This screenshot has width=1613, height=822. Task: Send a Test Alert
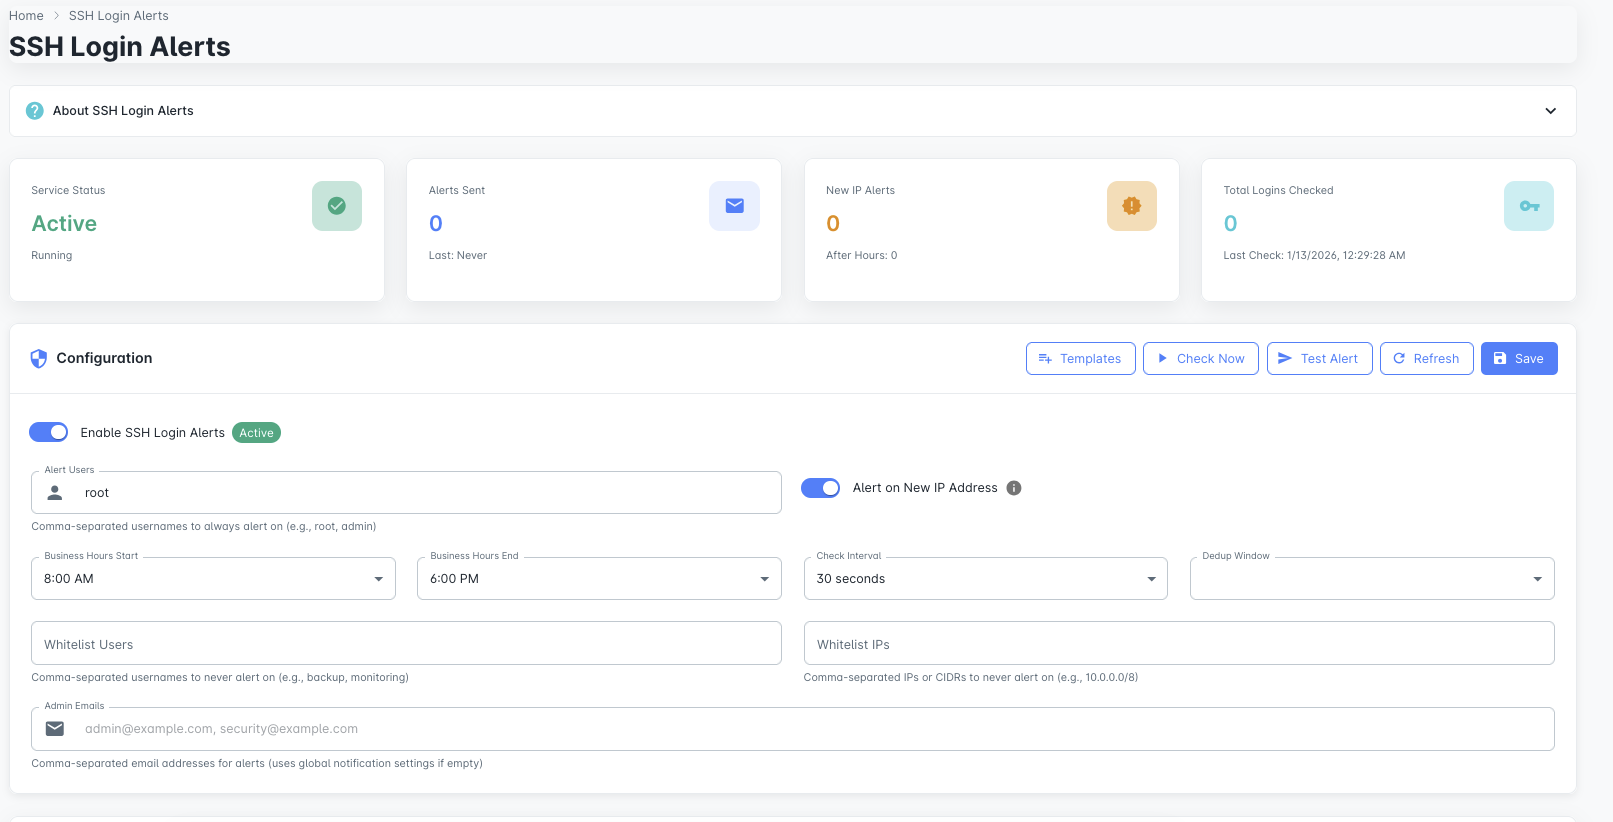(x=1320, y=359)
